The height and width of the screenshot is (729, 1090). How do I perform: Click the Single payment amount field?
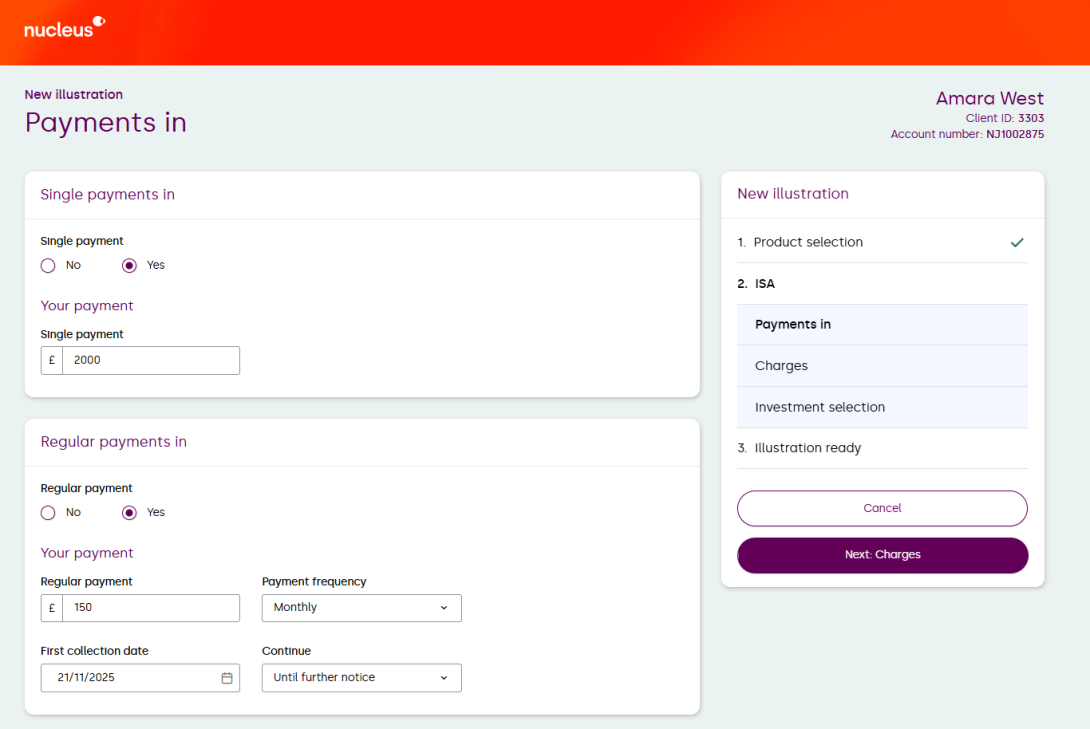tap(150, 360)
